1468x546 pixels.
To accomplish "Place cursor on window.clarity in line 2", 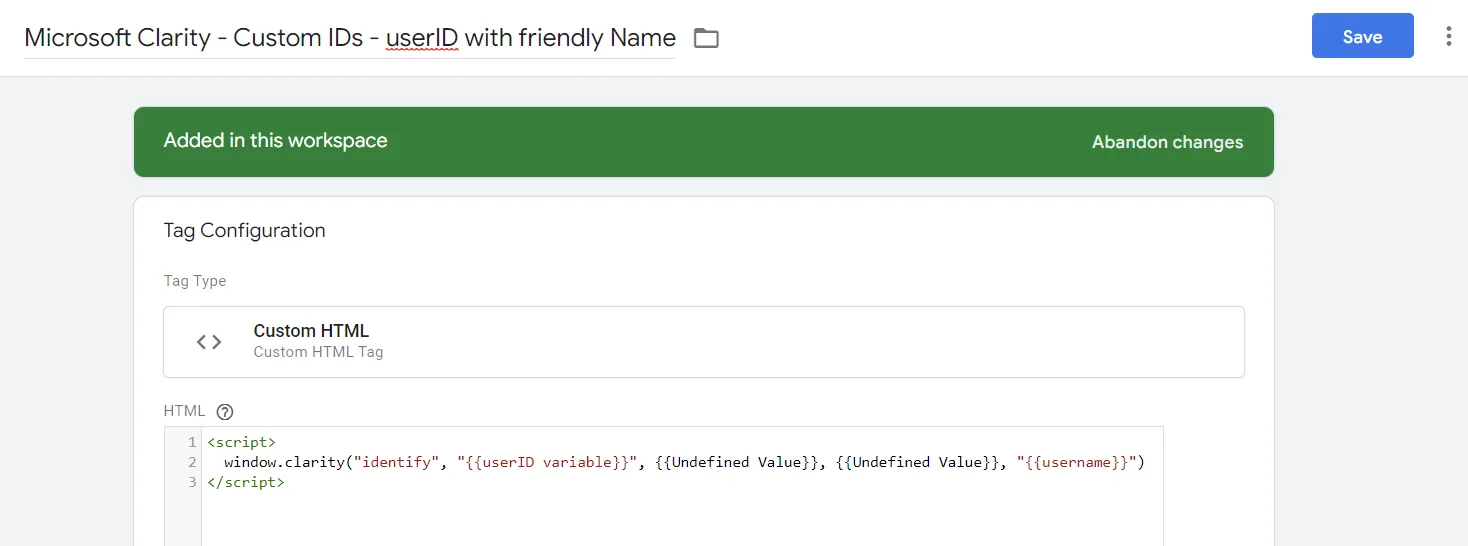I will pos(282,462).
